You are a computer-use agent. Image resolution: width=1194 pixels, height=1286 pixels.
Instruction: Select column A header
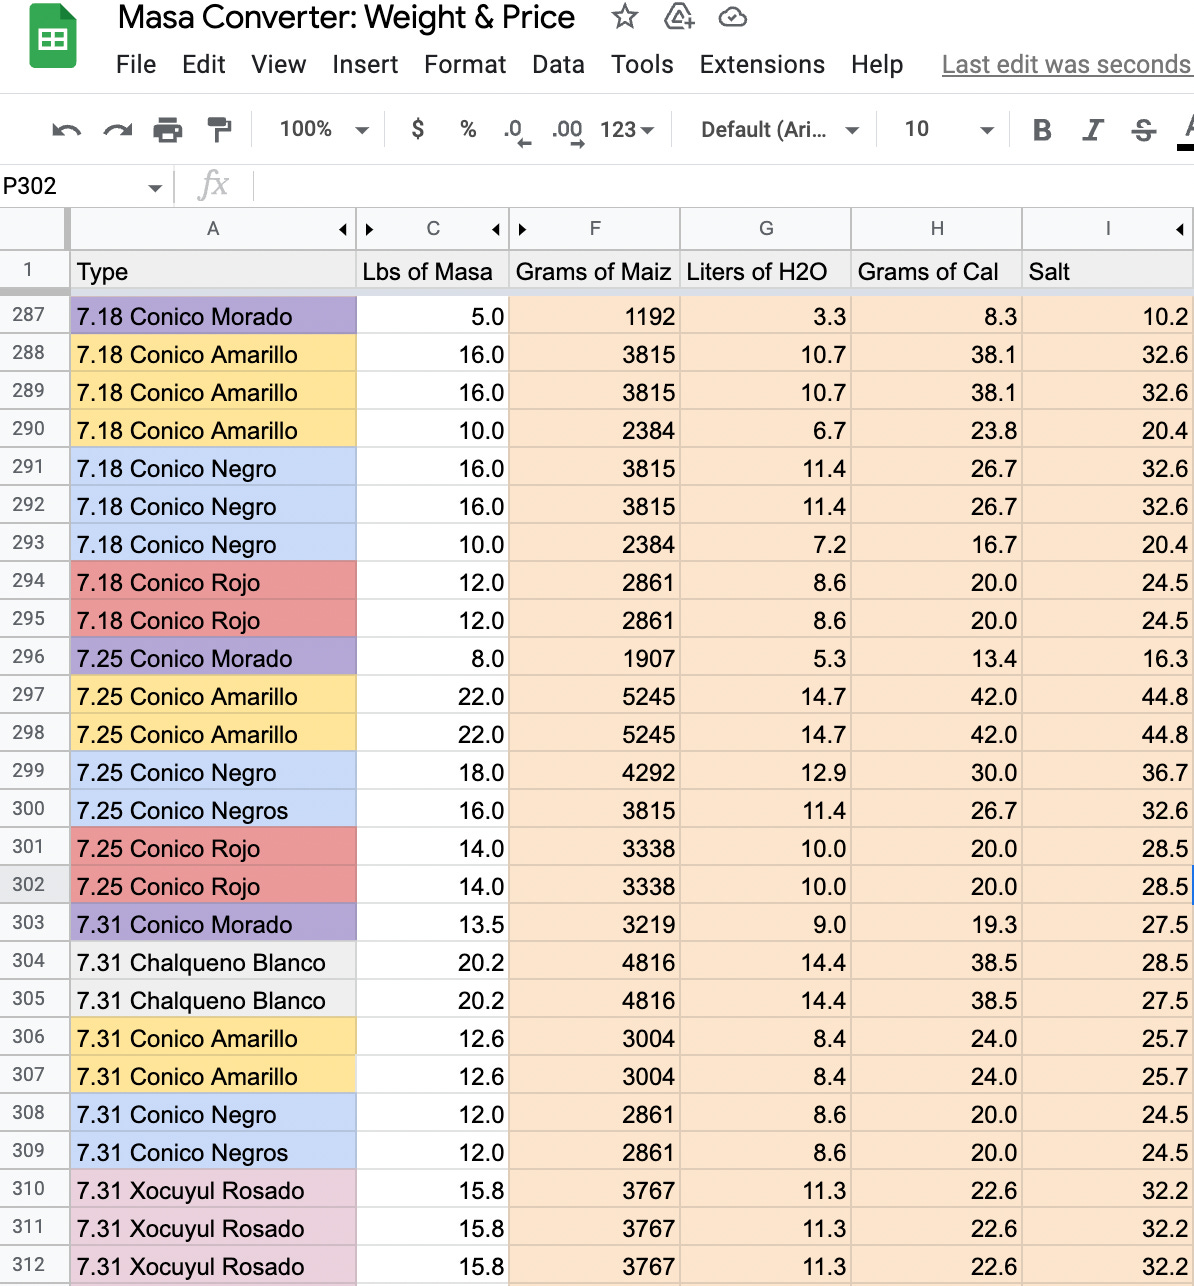[x=213, y=229]
